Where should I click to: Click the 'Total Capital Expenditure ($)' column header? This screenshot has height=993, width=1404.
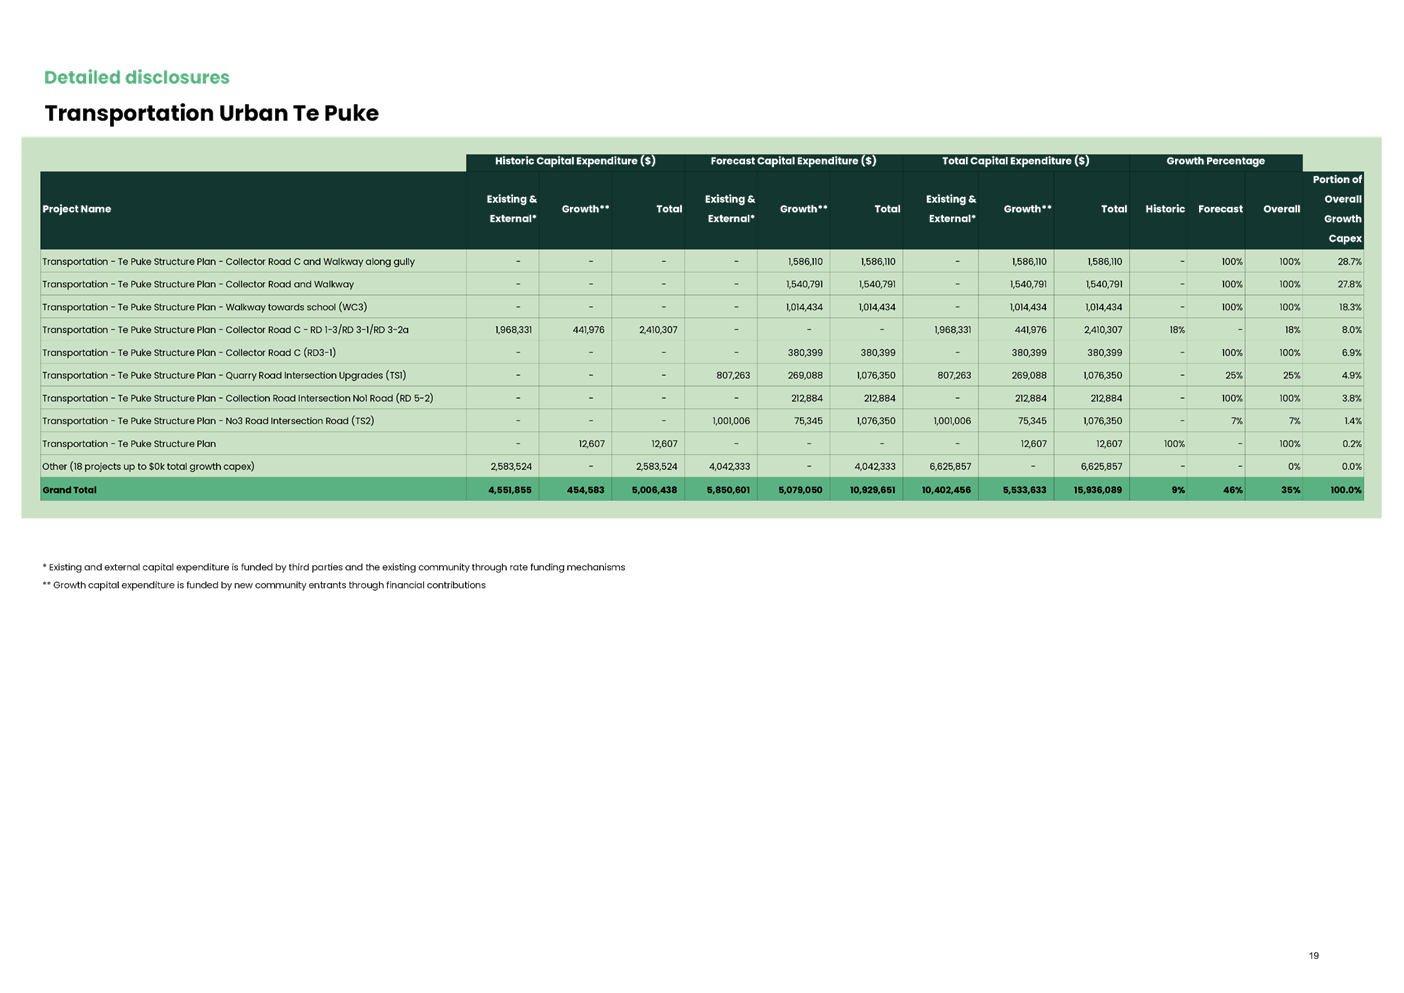tap(1015, 160)
